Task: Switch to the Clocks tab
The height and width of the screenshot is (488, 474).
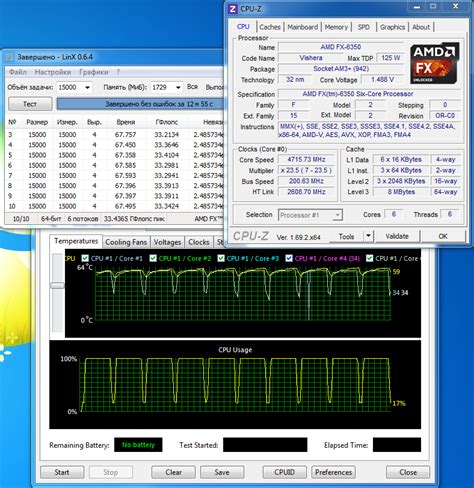Action: pos(199,242)
